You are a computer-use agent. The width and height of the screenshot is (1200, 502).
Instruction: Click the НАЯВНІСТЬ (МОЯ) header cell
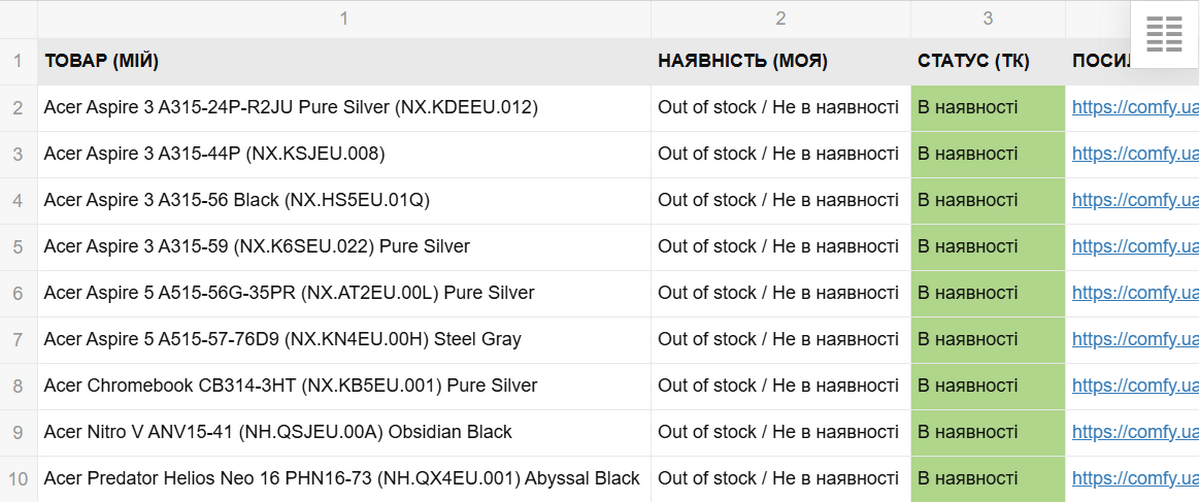780,62
